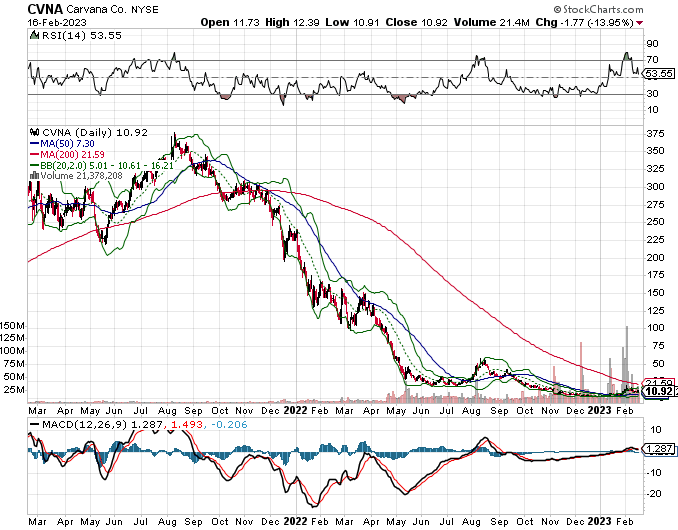Image resolution: width=678 pixels, height=530 pixels.
Task: Click the MA(50) 7.30 legend entry
Action: pyautogui.click(x=62, y=144)
